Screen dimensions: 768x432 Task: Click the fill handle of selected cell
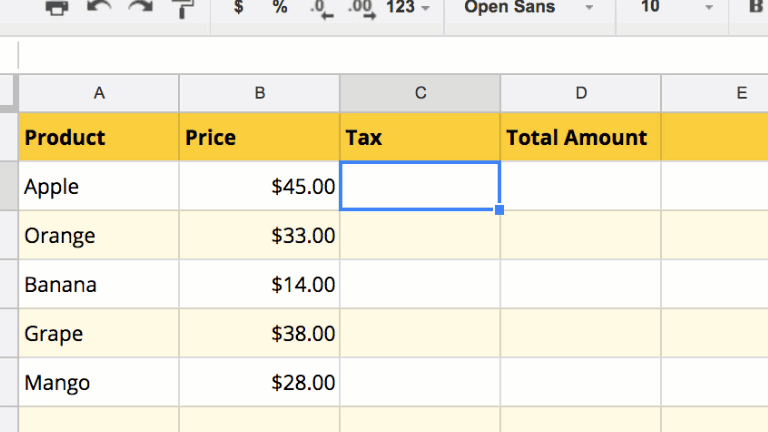click(500, 210)
